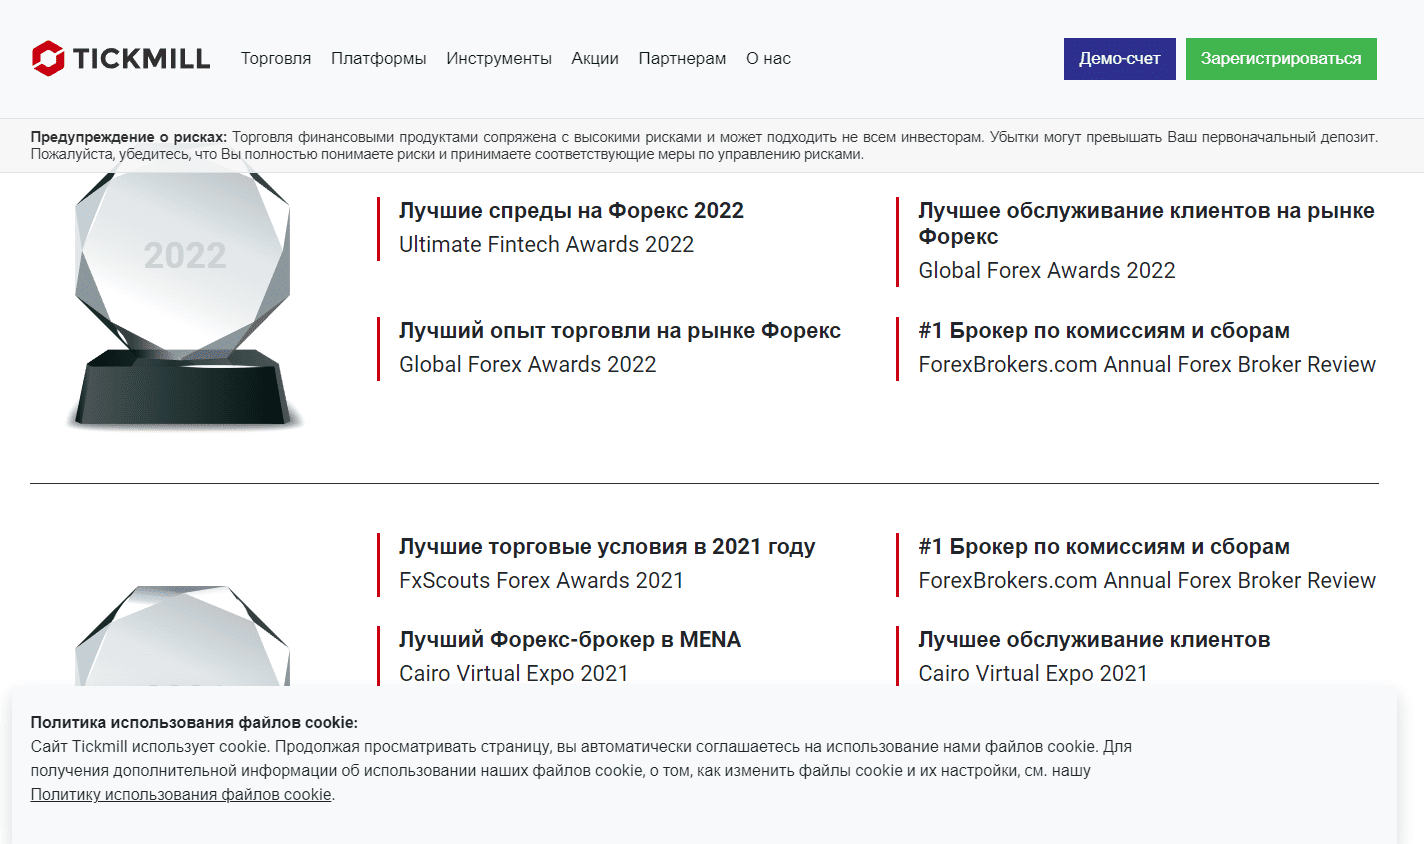
Task: Select #1 Брокер по комиссиям heading in 2022 section
Action: 1104,331
